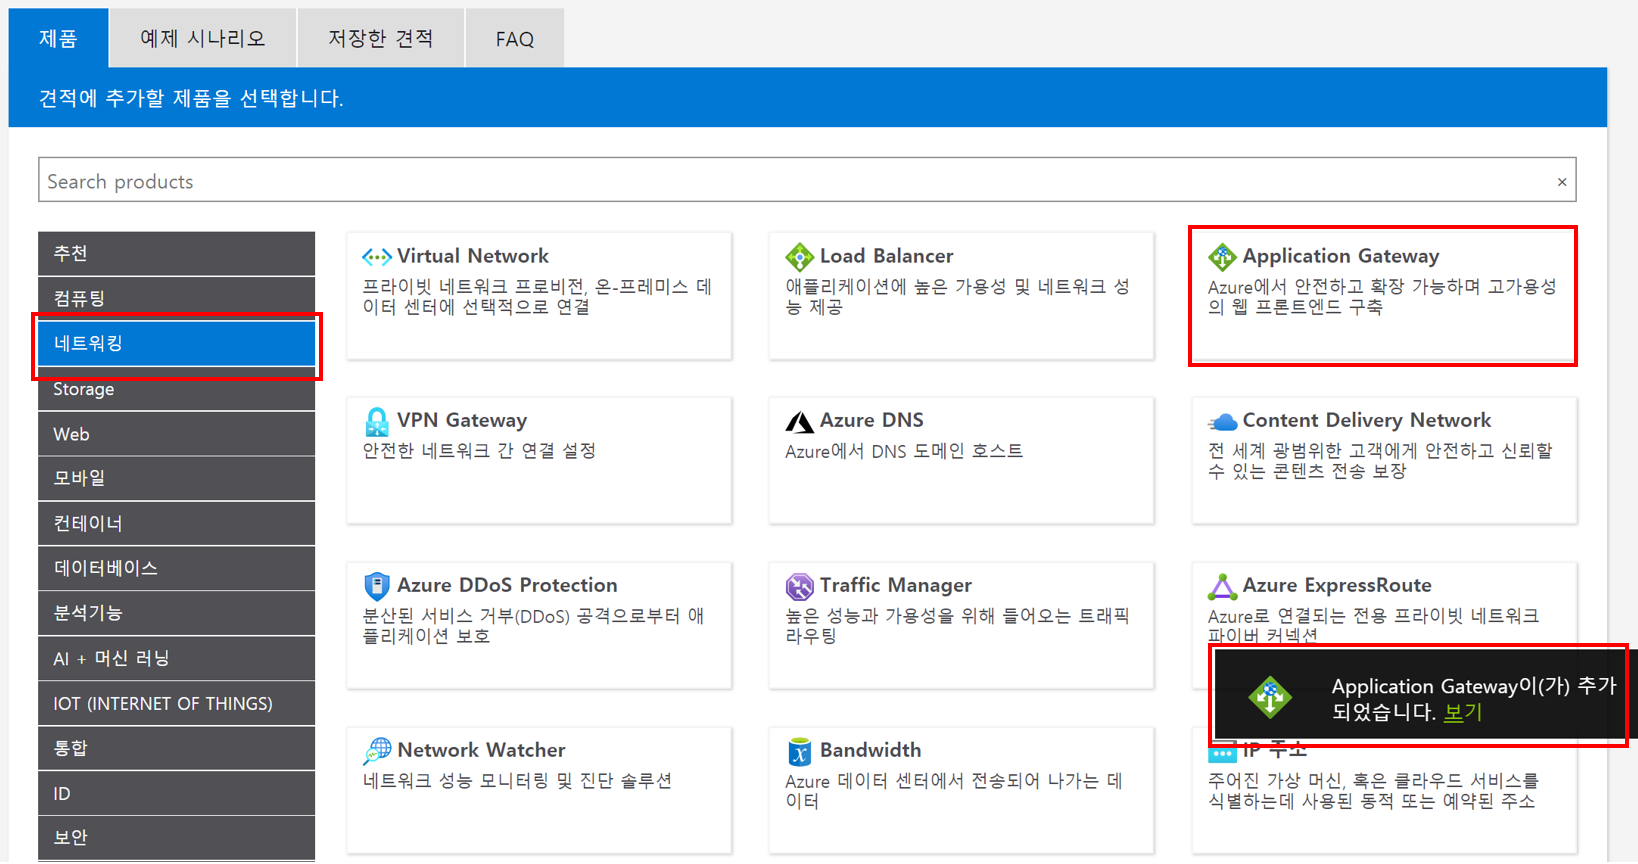Add Bandwidth to the estimate
Screen dimensions: 1638x864
pyautogui.click(x=961, y=790)
